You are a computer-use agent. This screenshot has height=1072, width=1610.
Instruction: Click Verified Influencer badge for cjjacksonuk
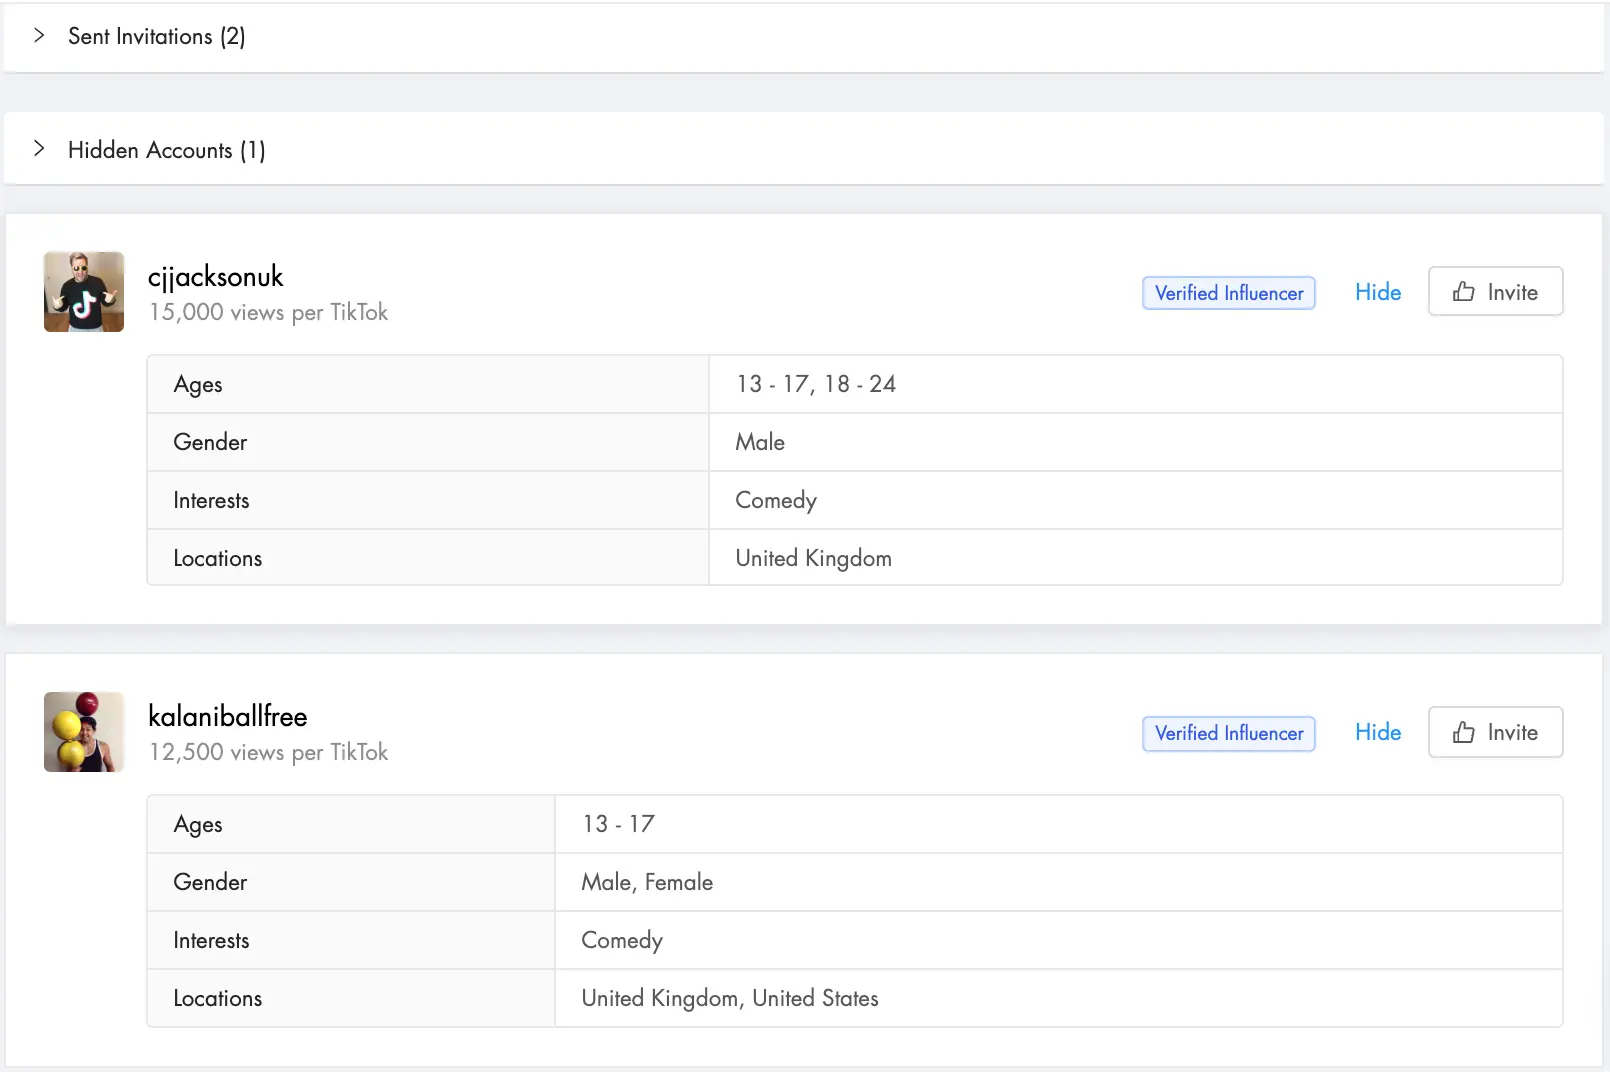[x=1228, y=293]
